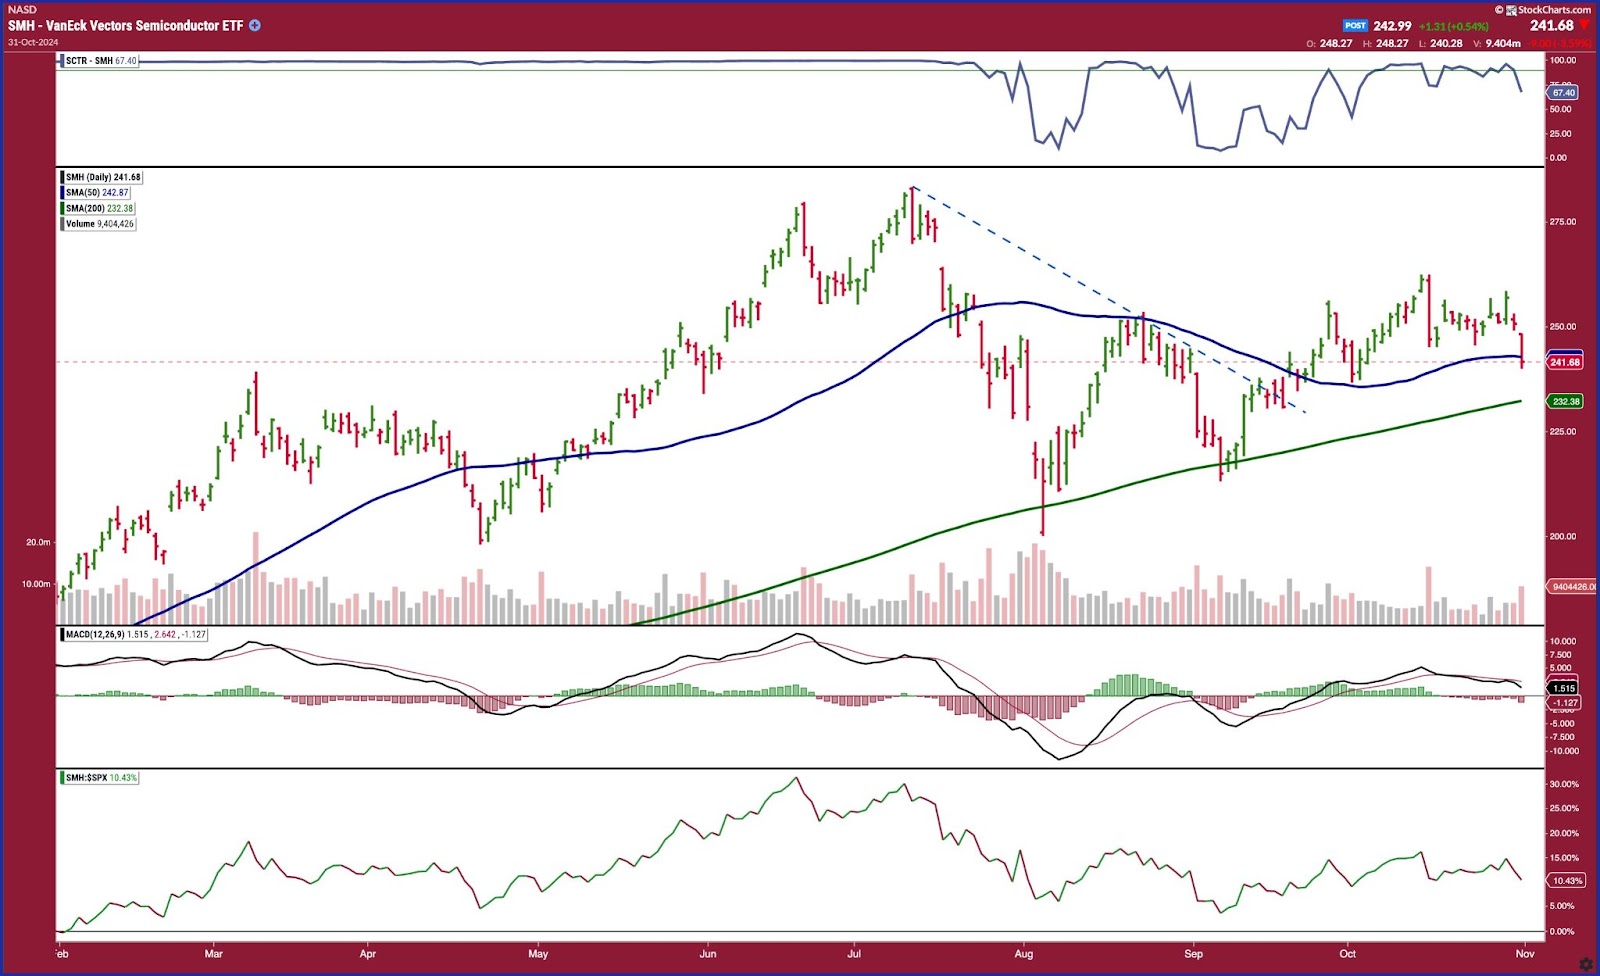
Task: Click the 31-Oct-2024 date label
Action: click(33, 42)
